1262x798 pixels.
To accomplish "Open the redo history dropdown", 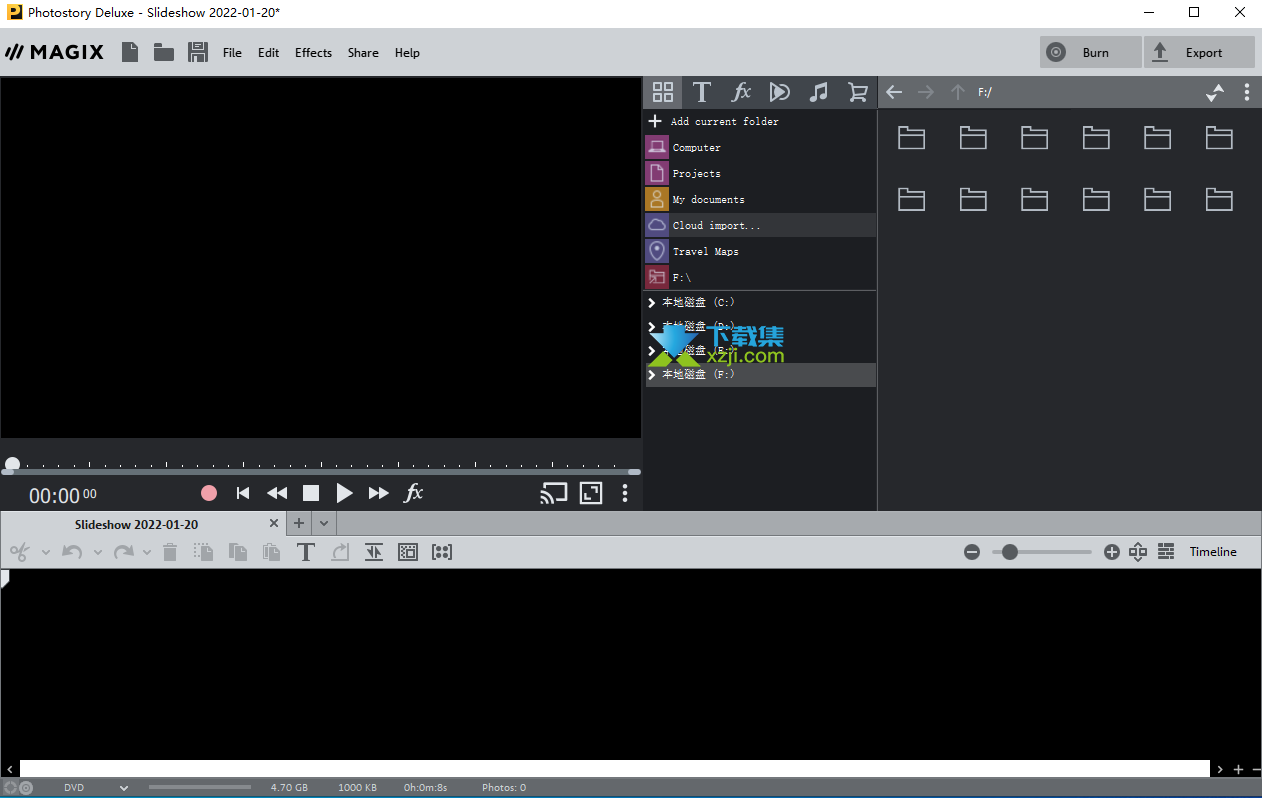I will tap(147, 552).
